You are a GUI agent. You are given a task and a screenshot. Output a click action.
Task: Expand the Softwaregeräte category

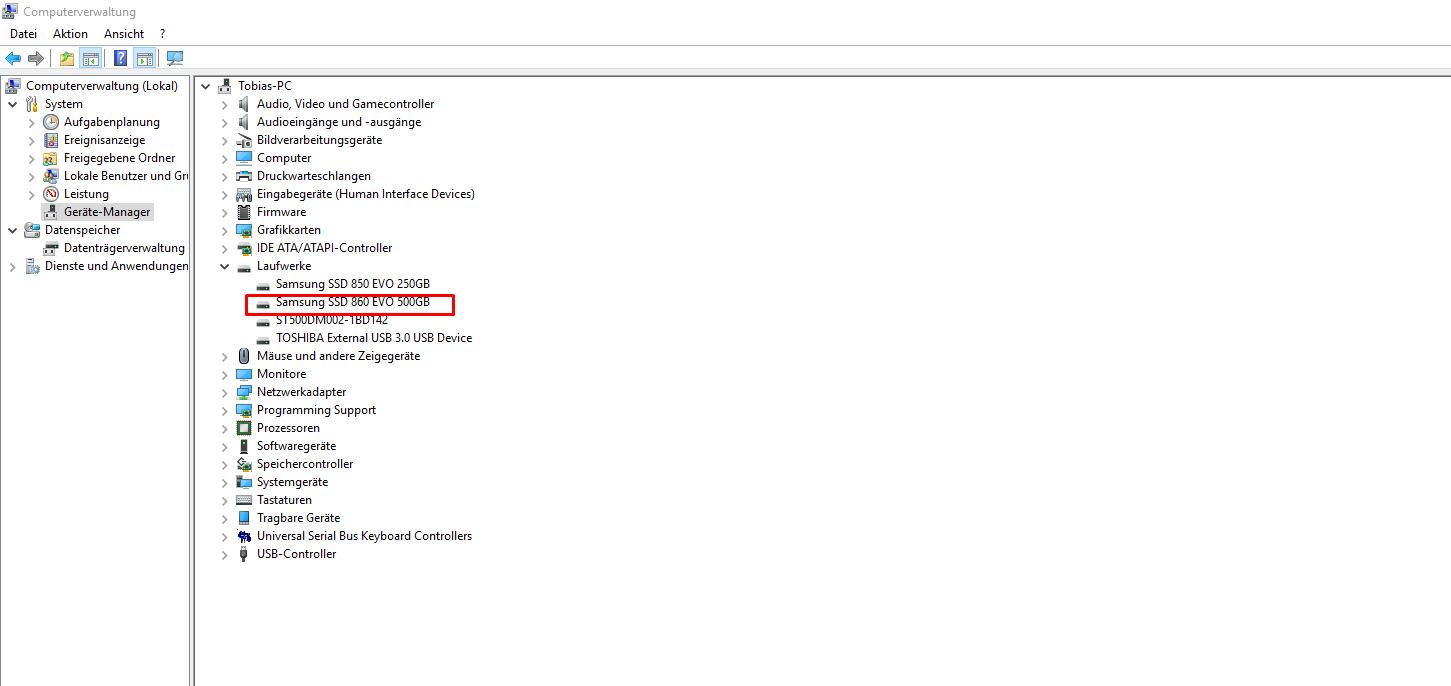225,446
